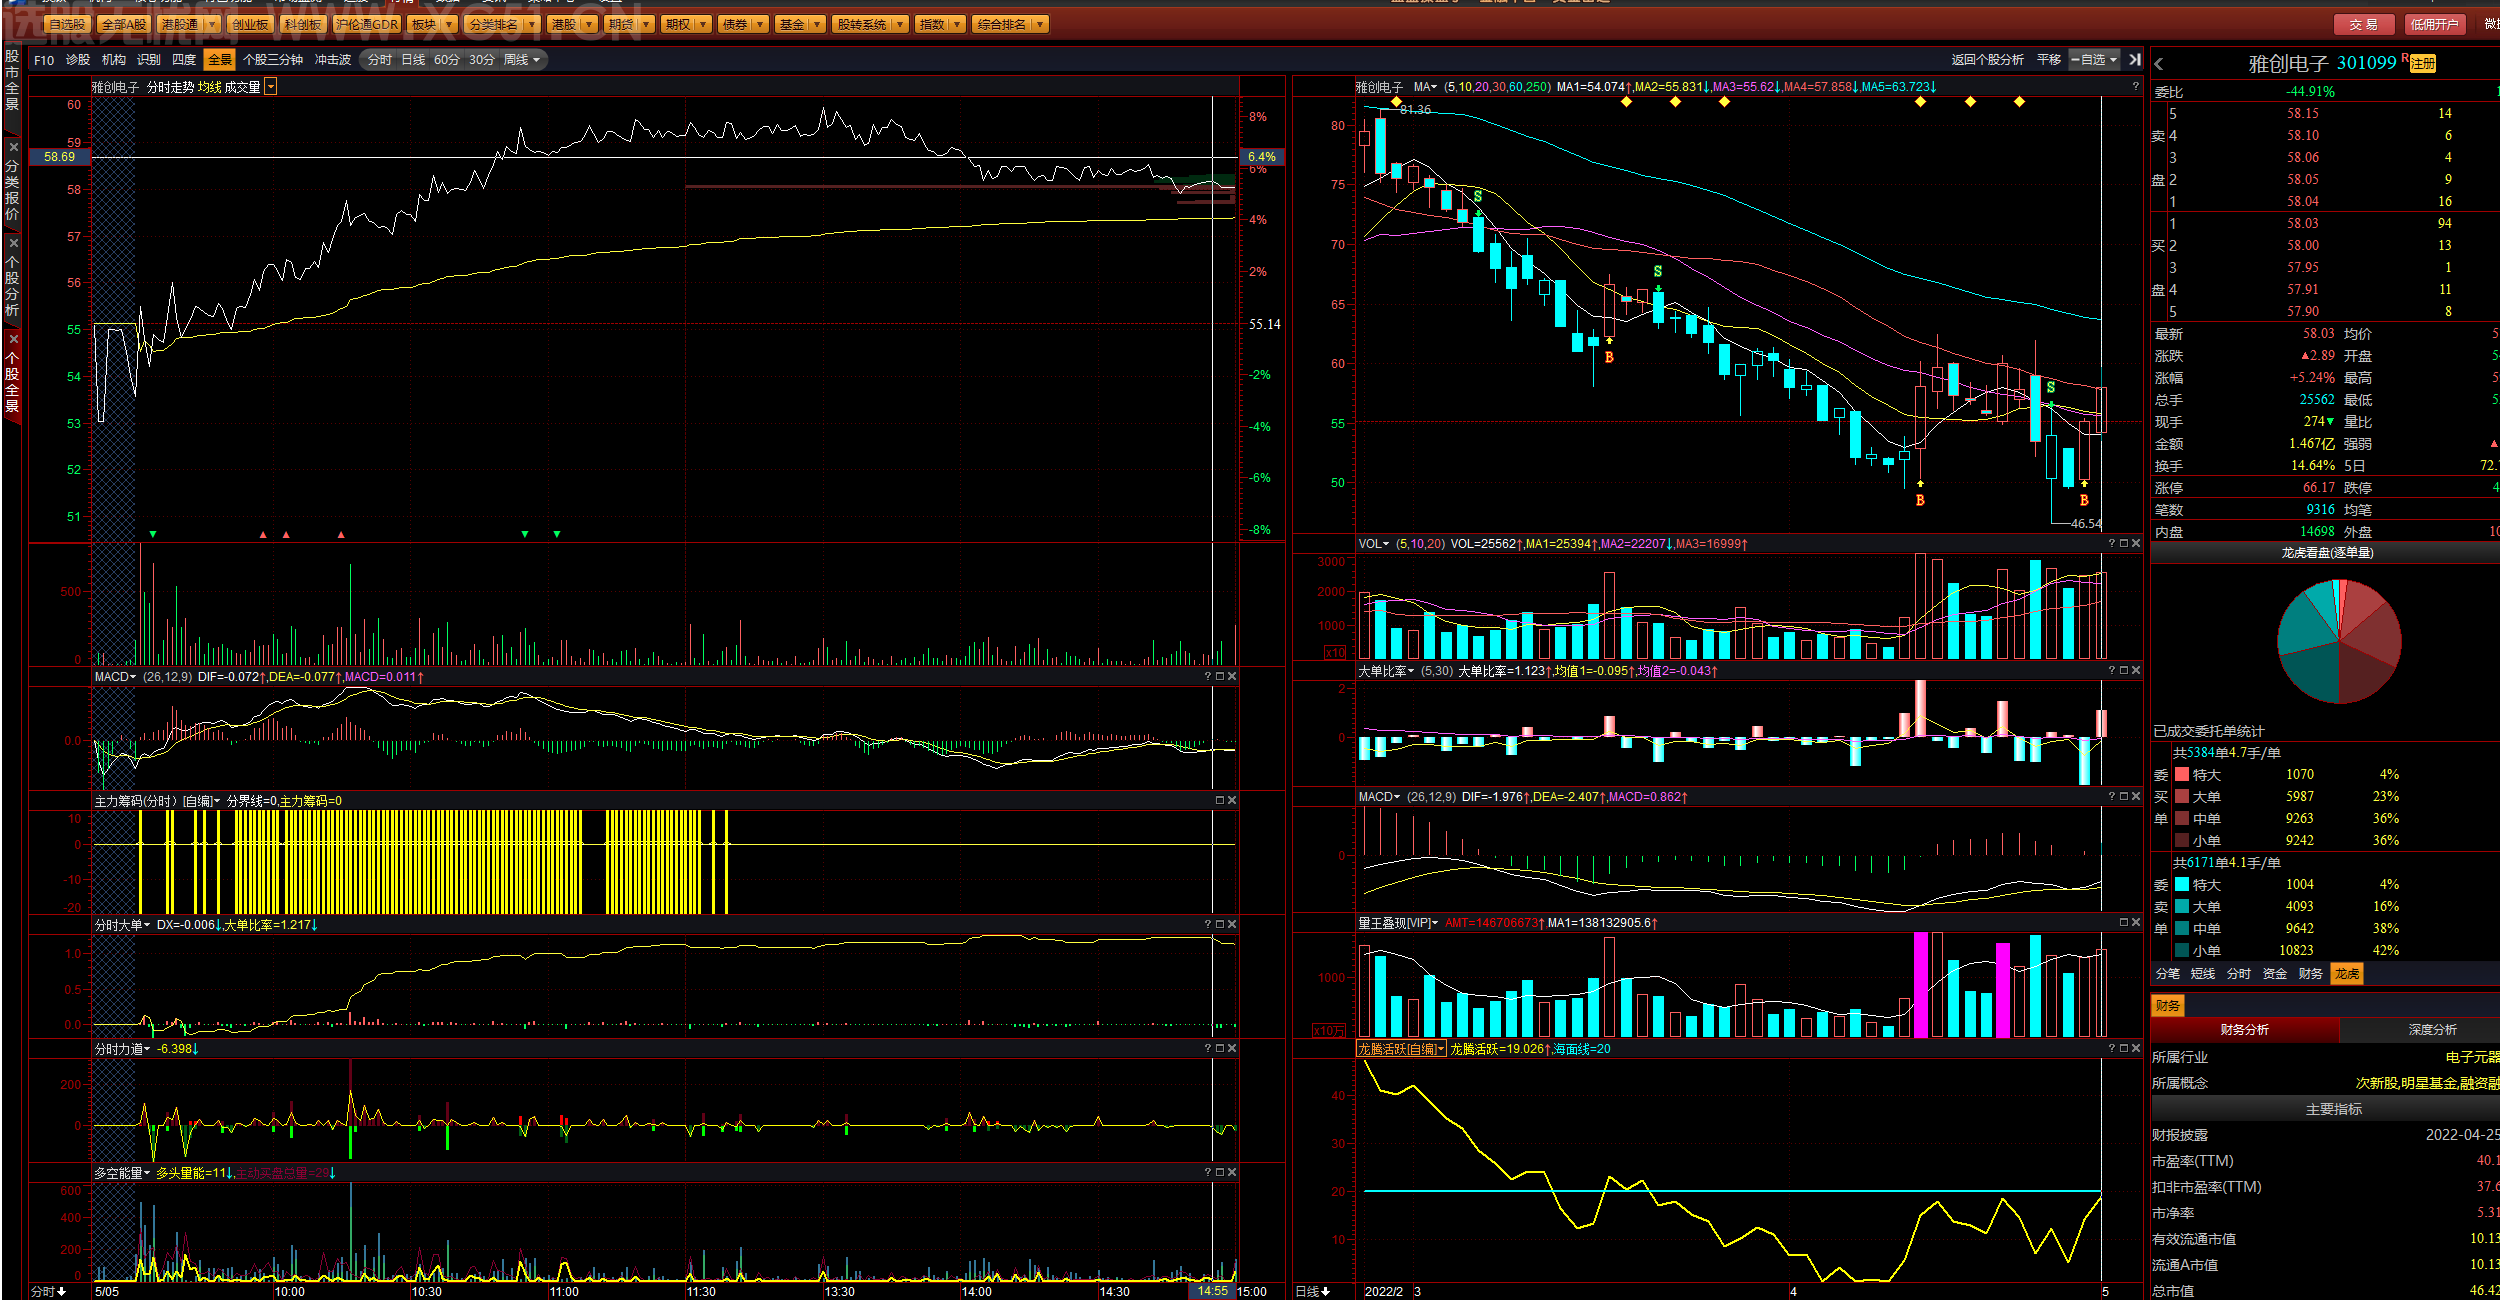
Task: Open the 自选 watchlist dropdown
Action: pos(2094,60)
